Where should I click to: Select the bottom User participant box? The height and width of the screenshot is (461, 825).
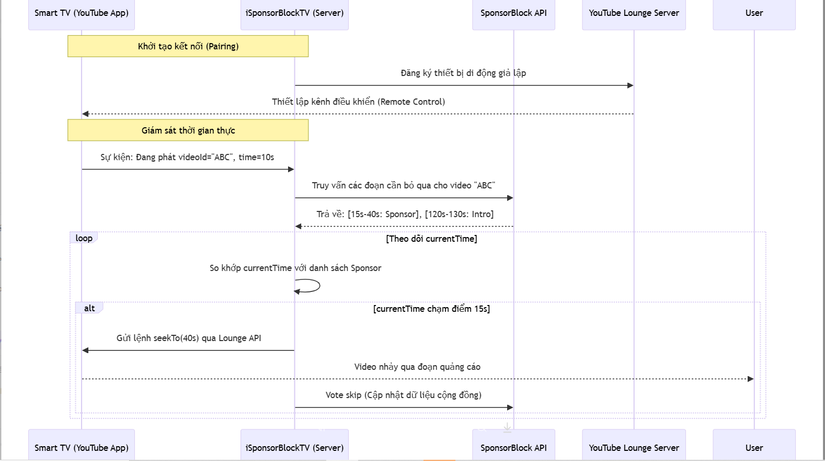click(754, 446)
